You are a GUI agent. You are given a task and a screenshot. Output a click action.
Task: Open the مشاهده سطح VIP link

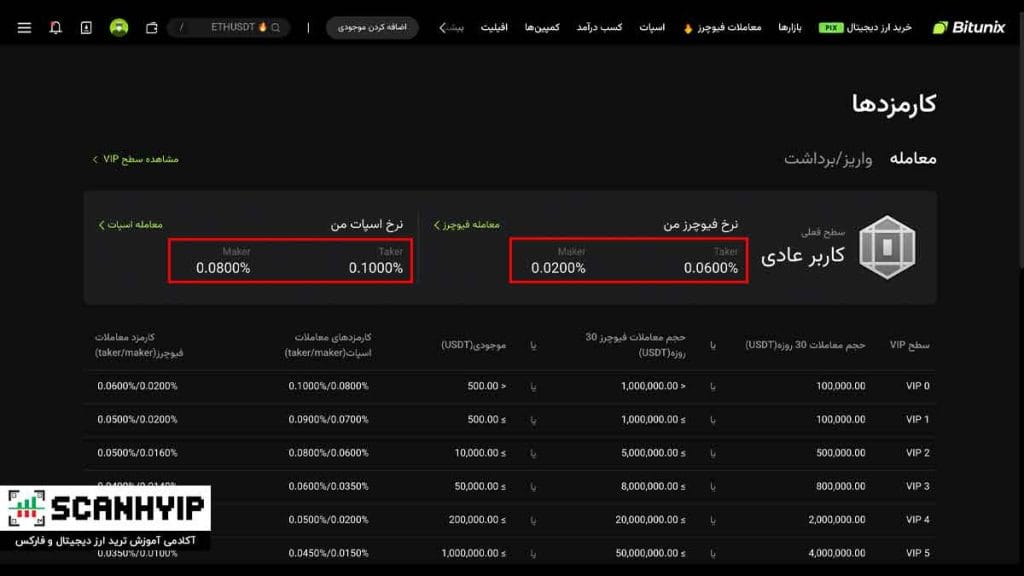136,159
